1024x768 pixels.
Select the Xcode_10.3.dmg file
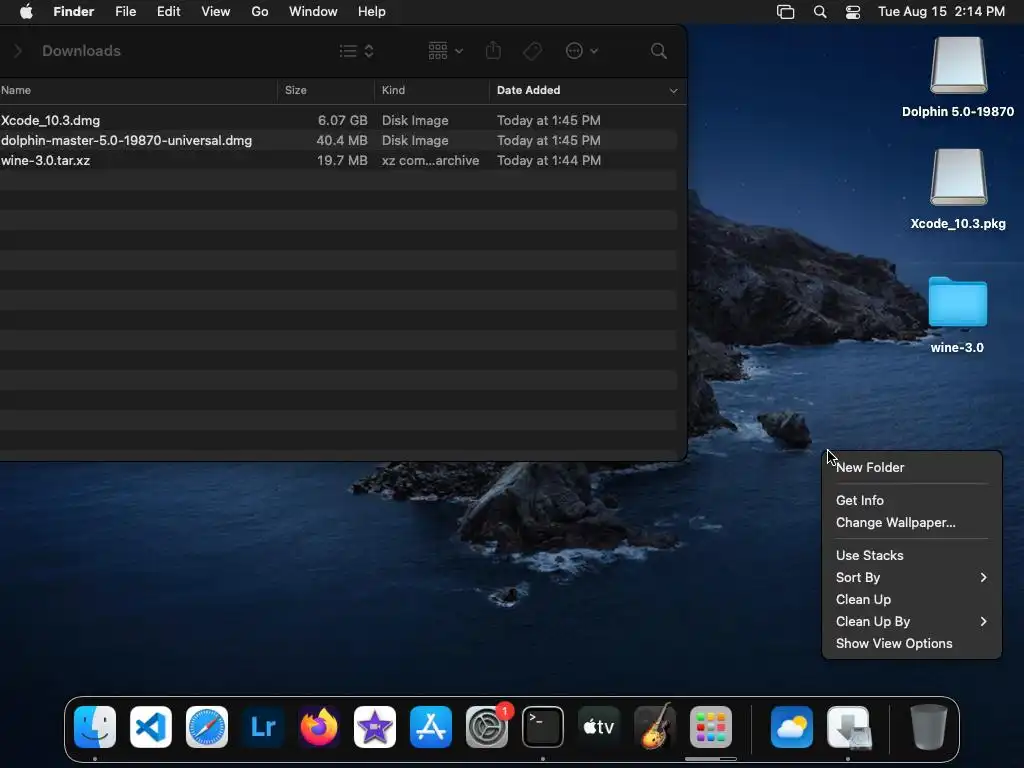[x=50, y=120]
